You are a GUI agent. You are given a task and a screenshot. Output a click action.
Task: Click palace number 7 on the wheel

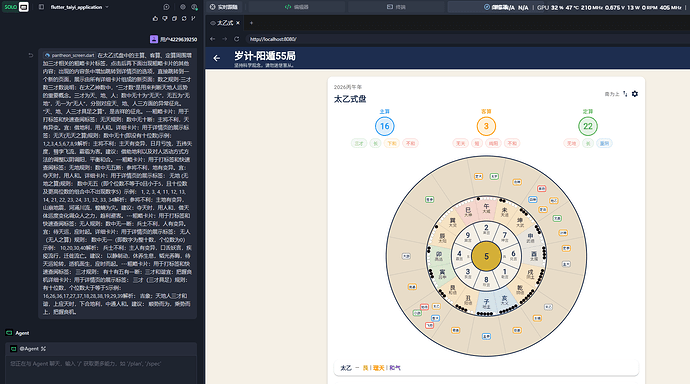[505, 237]
